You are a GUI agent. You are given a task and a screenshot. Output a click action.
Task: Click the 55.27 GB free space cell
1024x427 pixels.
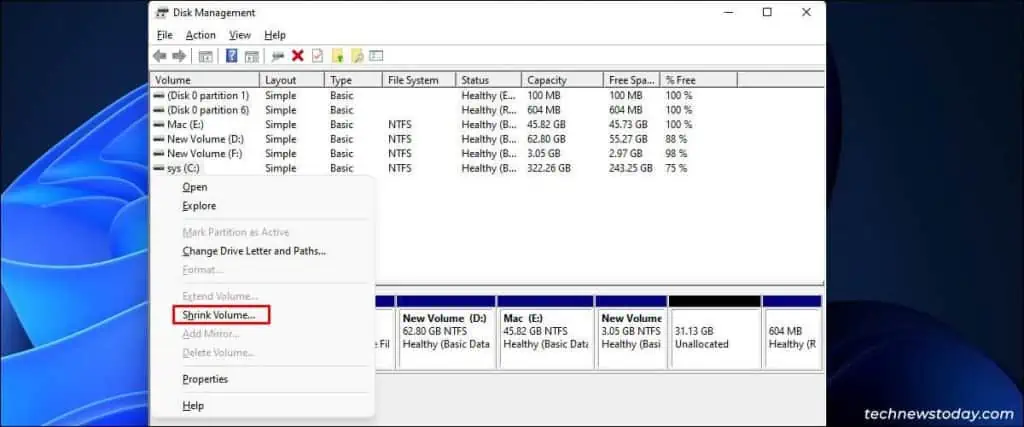pyautogui.click(x=628, y=139)
